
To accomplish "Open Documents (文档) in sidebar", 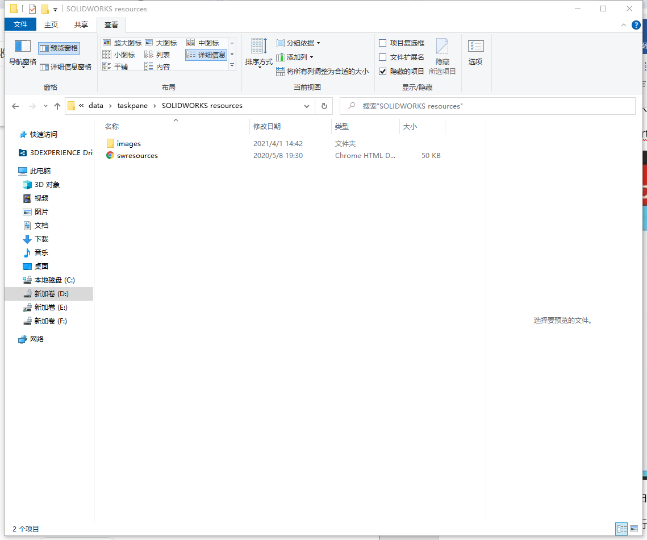I will [35, 225].
